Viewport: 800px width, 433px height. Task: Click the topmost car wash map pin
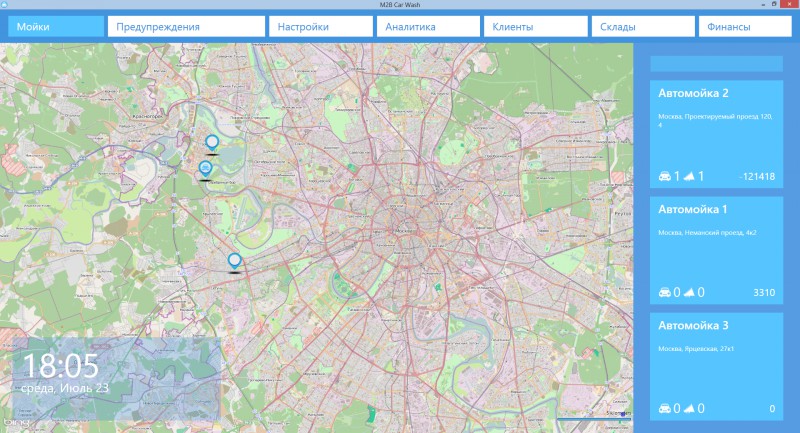(x=212, y=143)
